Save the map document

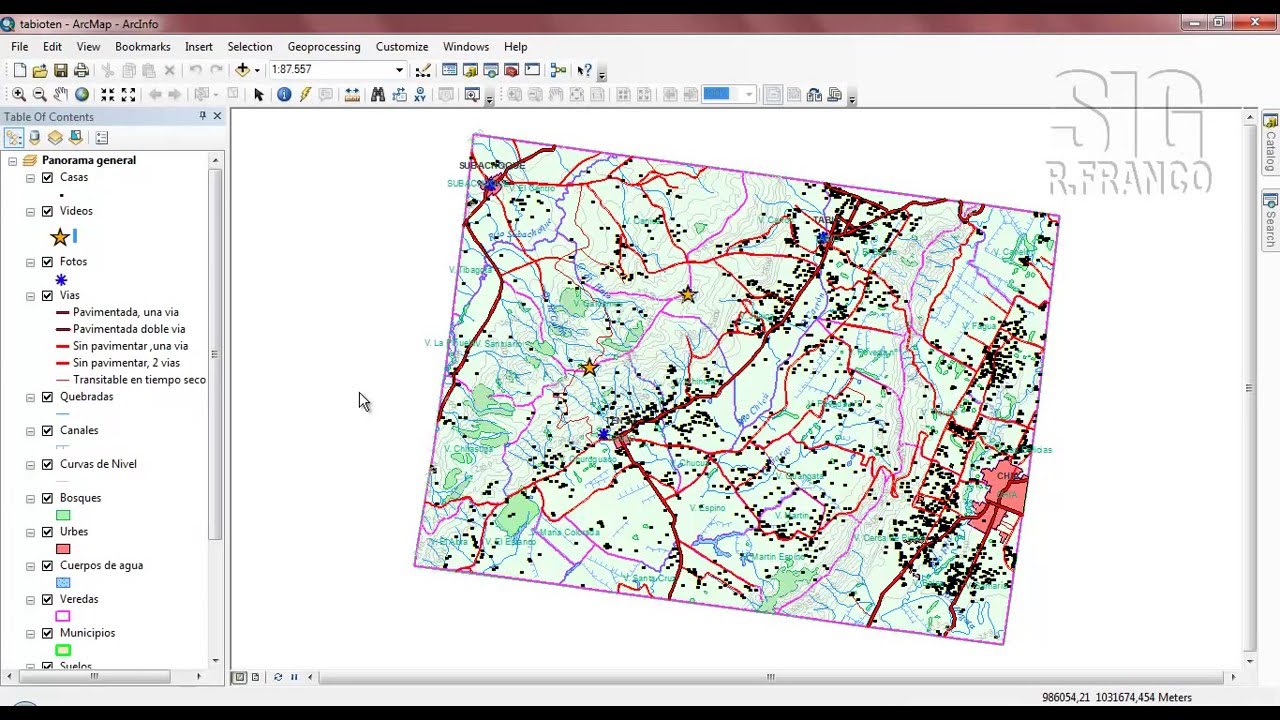click(x=61, y=70)
